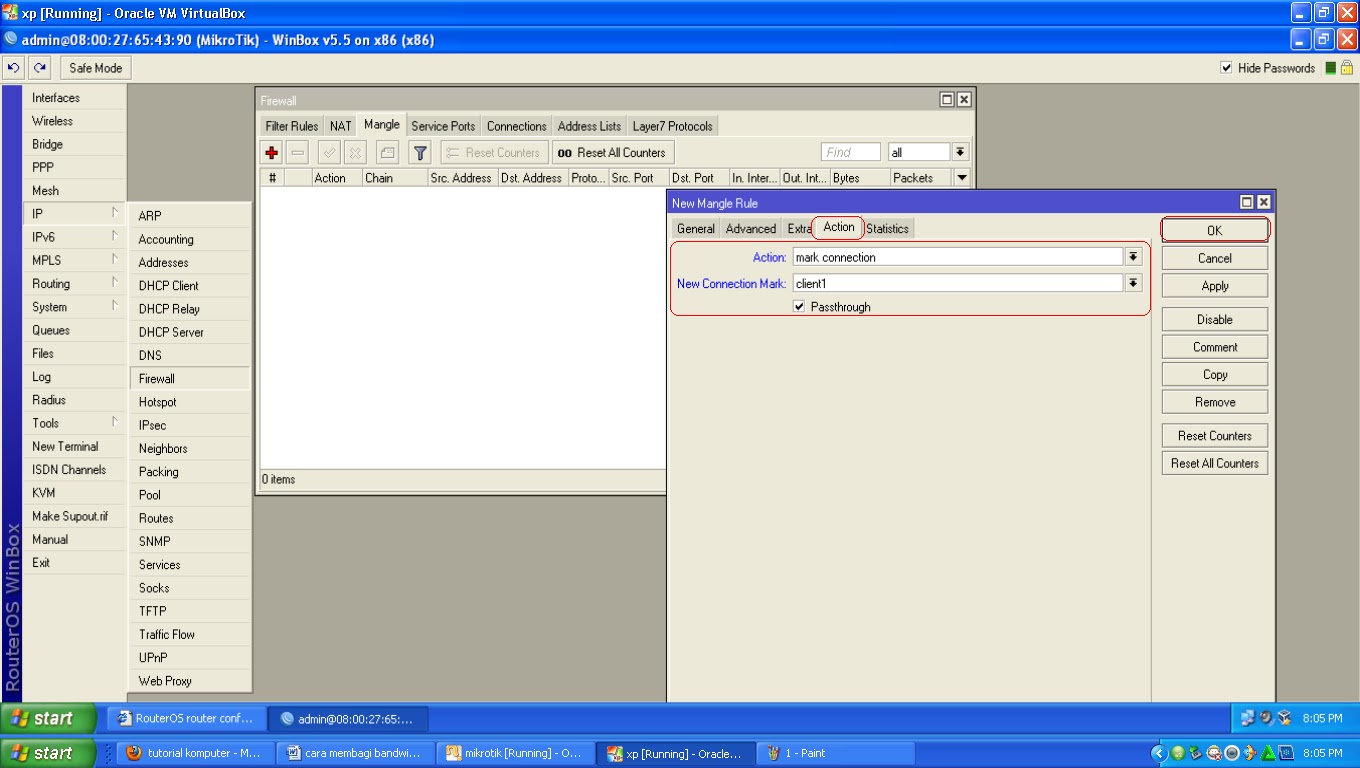Click the Safe Mode button
Viewport: 1360px width, 768px height.
pos(96,68)
